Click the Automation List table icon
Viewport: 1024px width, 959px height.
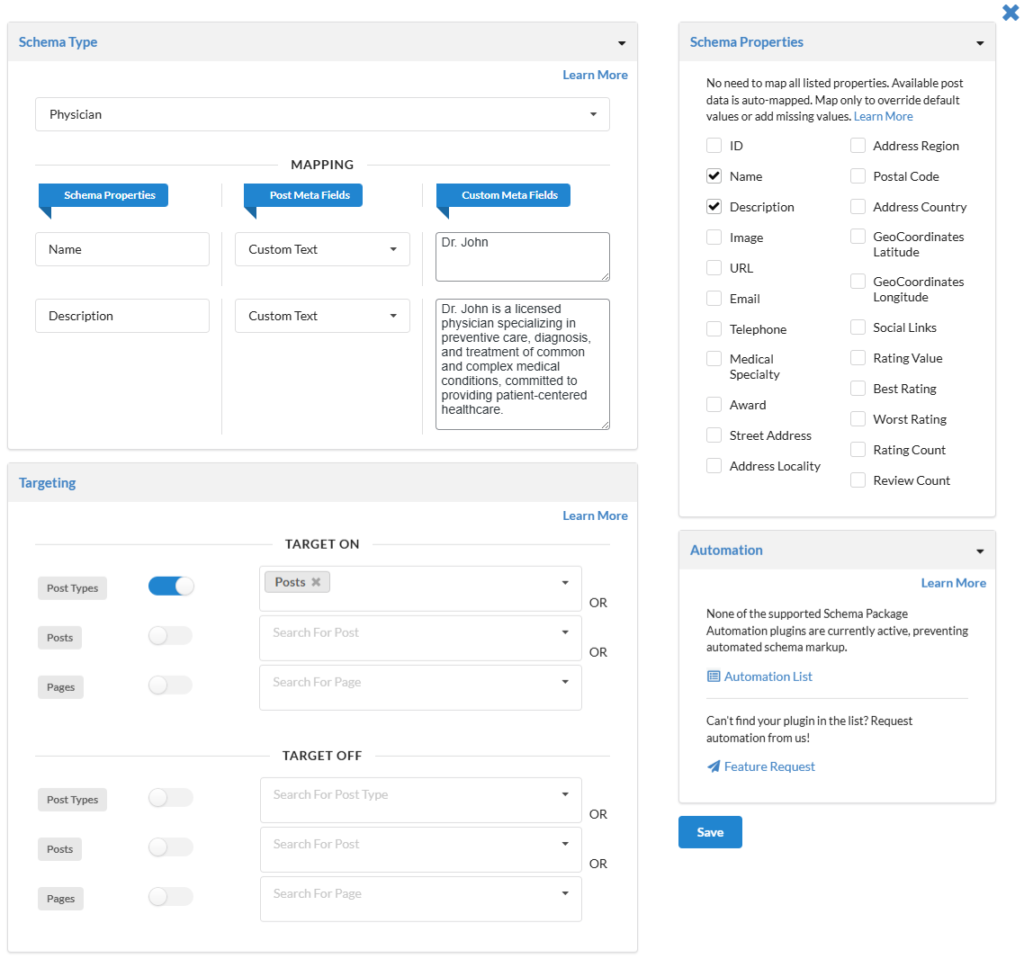713,677
